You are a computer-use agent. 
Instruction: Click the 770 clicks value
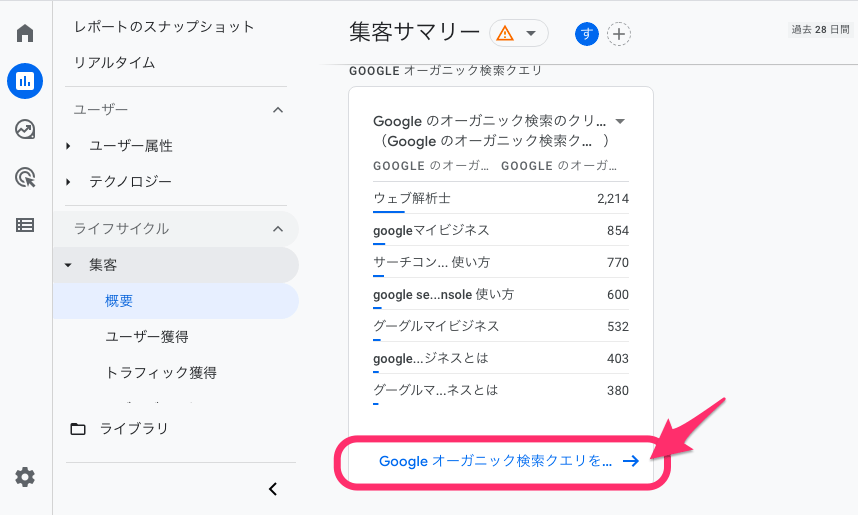[x=618, y=263]
